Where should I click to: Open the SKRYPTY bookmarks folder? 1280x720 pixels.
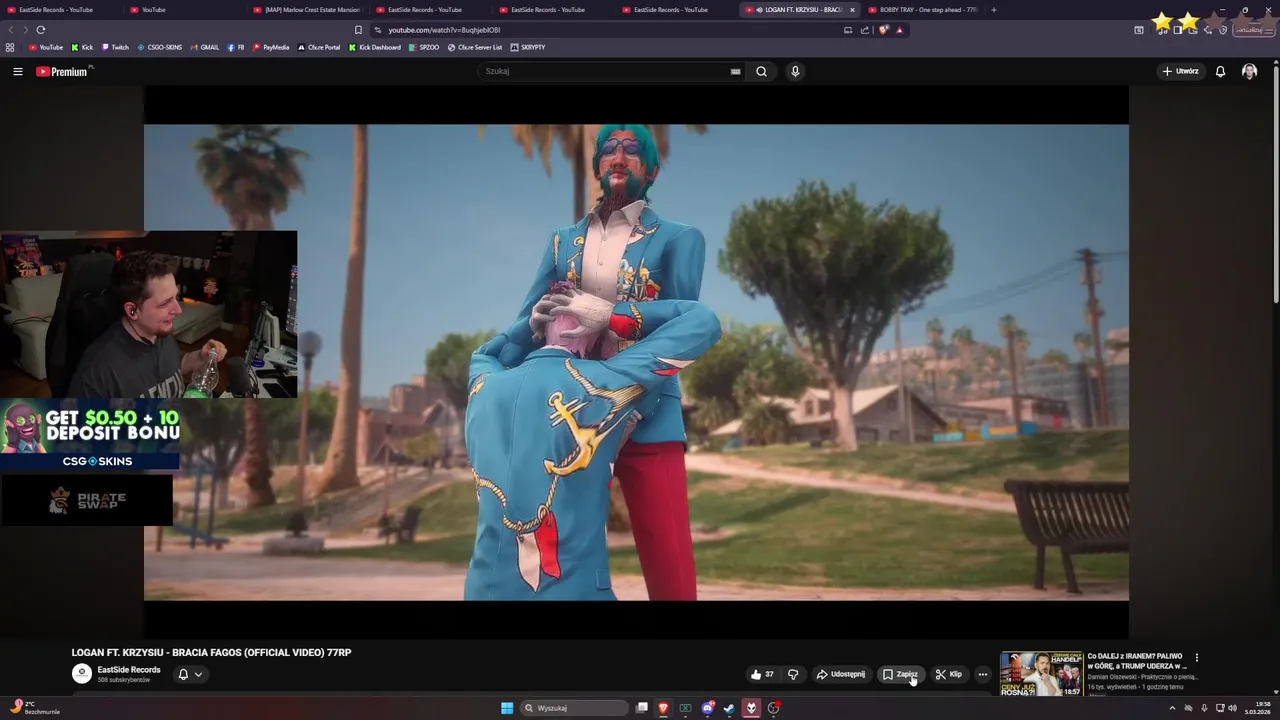pos(528,47)
